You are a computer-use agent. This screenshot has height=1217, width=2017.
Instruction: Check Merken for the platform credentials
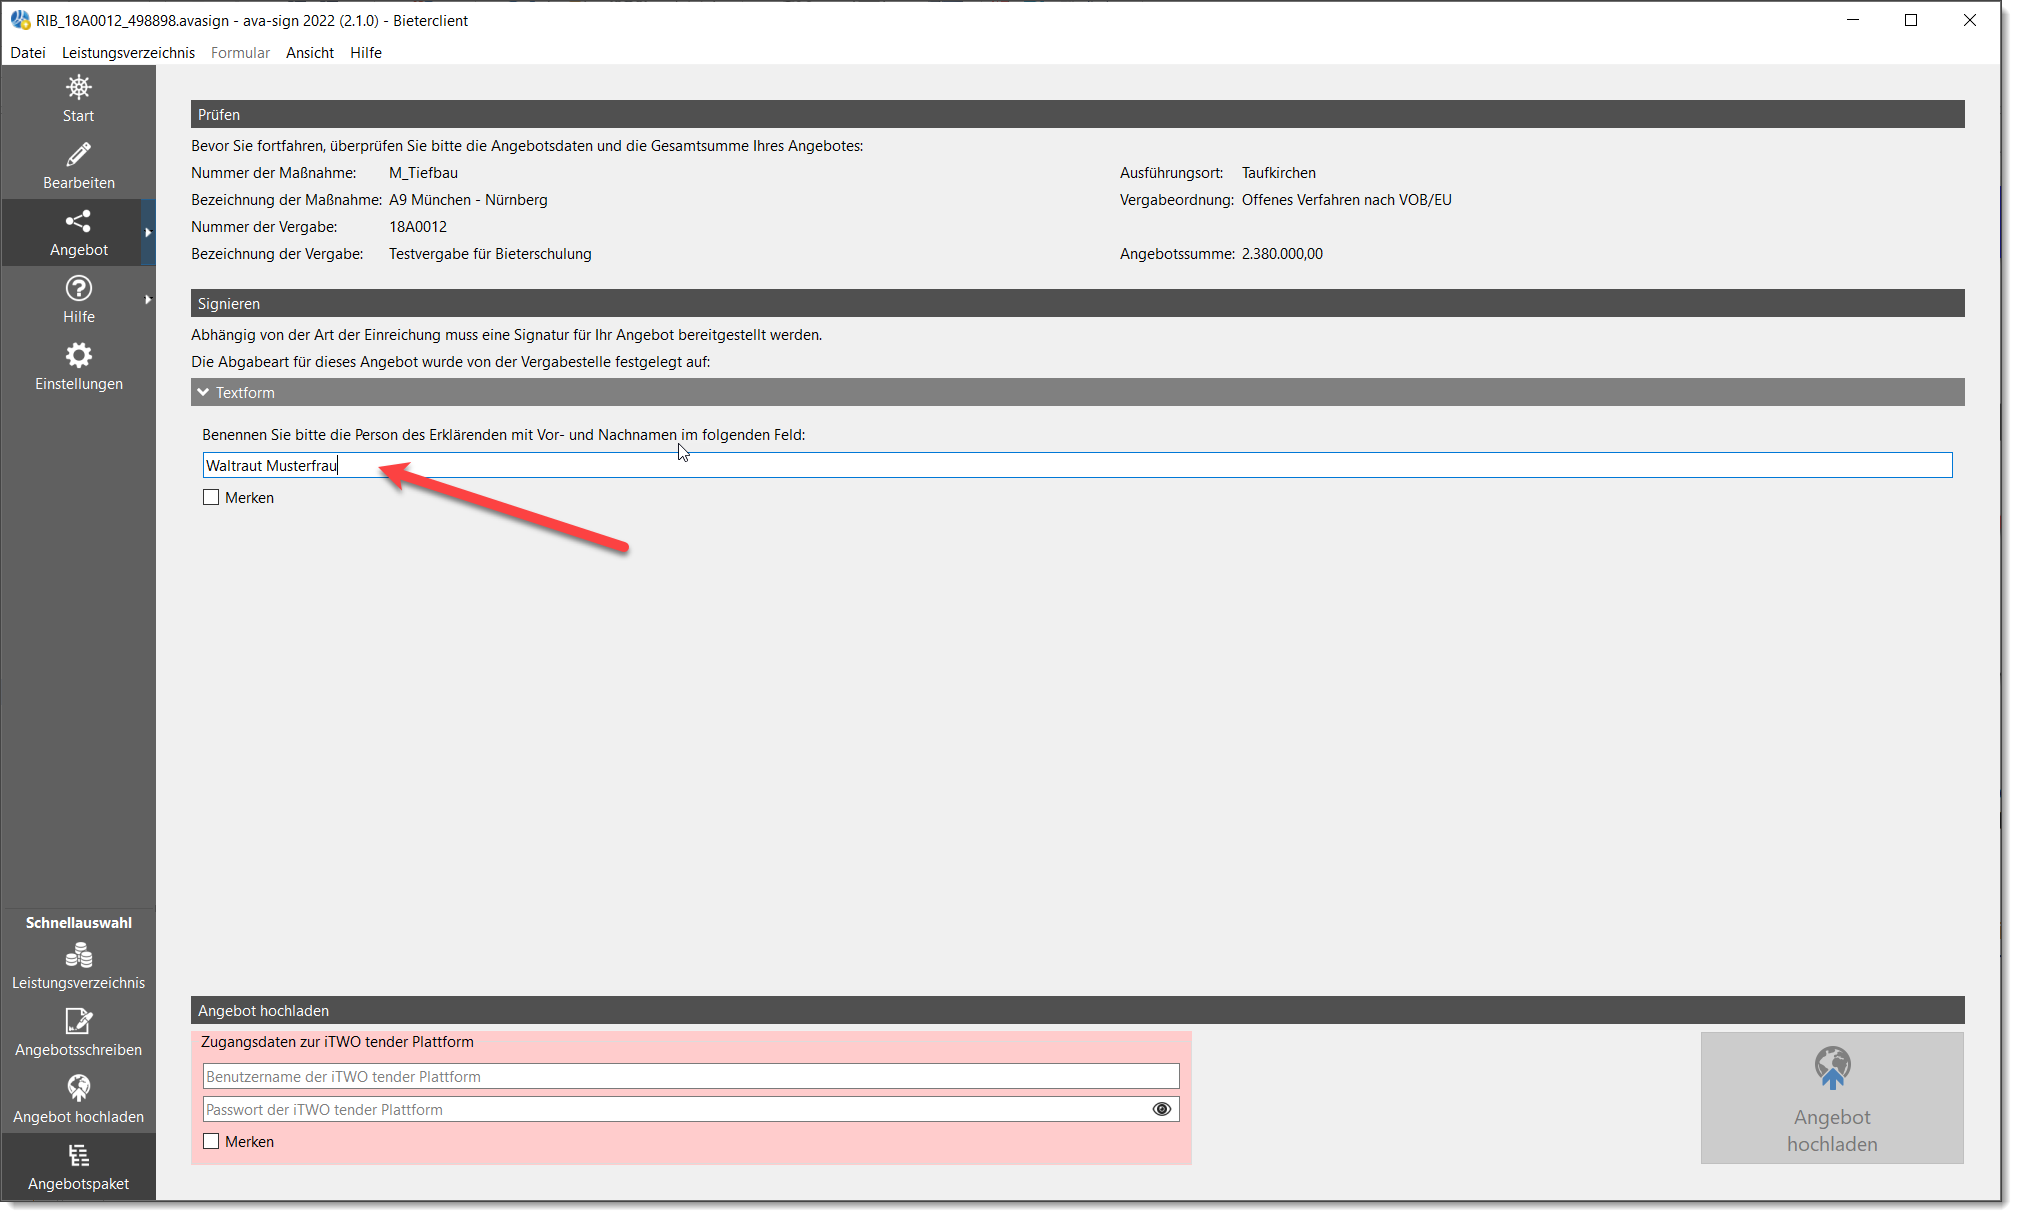point(210,1141)
